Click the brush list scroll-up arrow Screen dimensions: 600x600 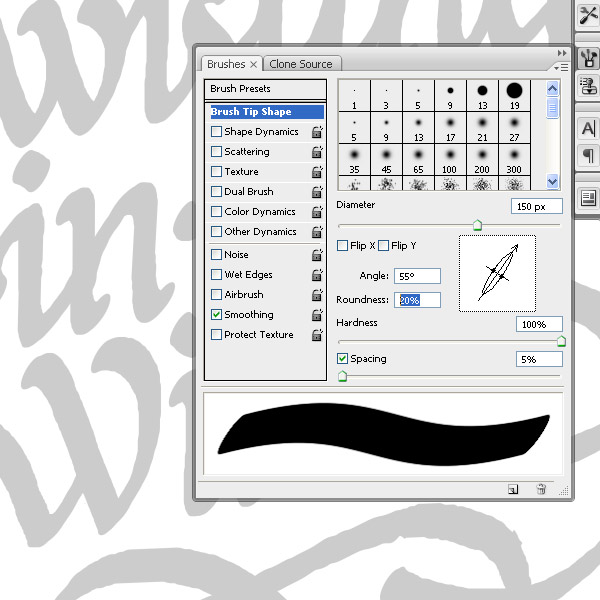coord(552,89)
